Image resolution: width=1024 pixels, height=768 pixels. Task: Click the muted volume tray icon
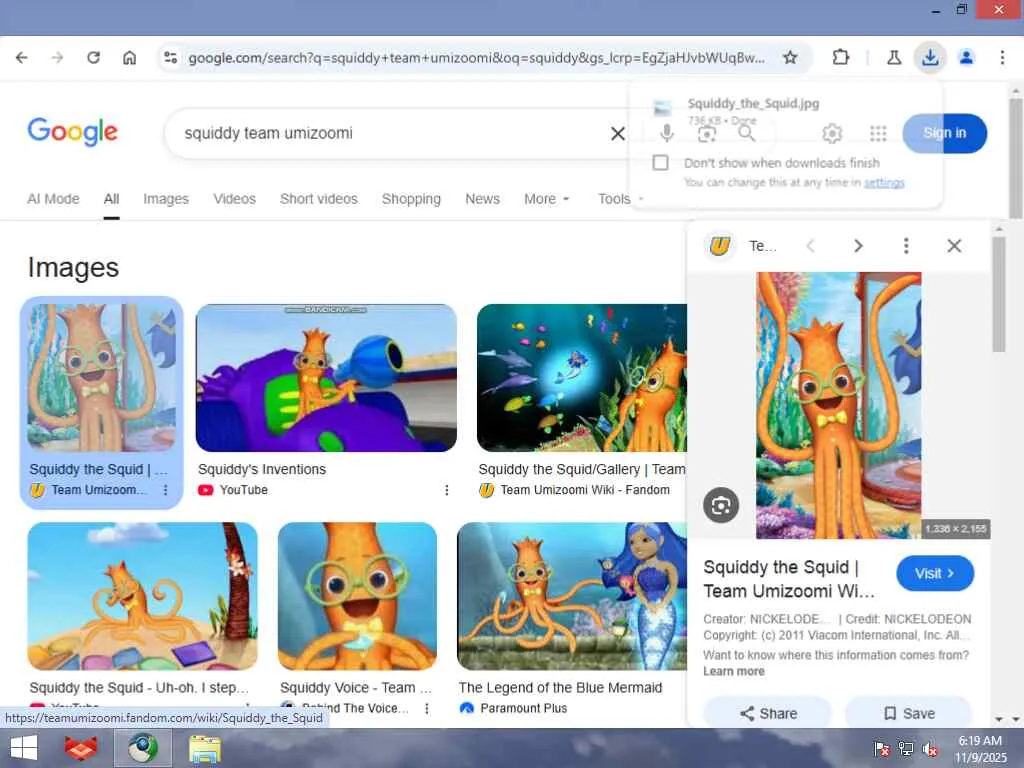[x=930, y=749]
